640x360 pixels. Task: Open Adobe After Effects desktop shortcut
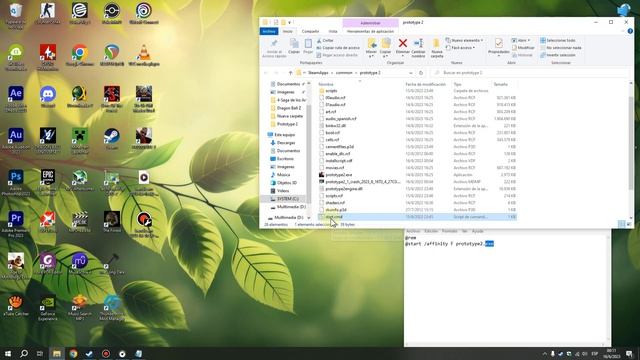[x=16, y=98]
